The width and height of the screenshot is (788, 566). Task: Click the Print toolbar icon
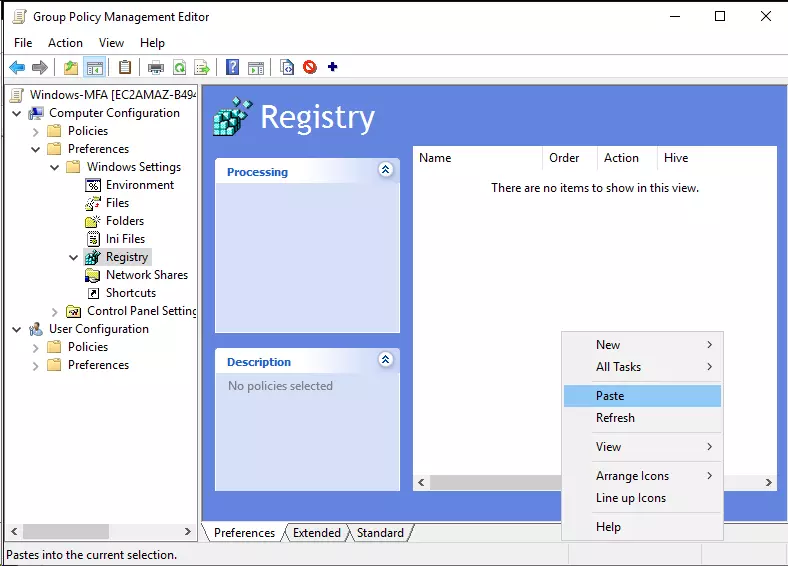point(156,67)
